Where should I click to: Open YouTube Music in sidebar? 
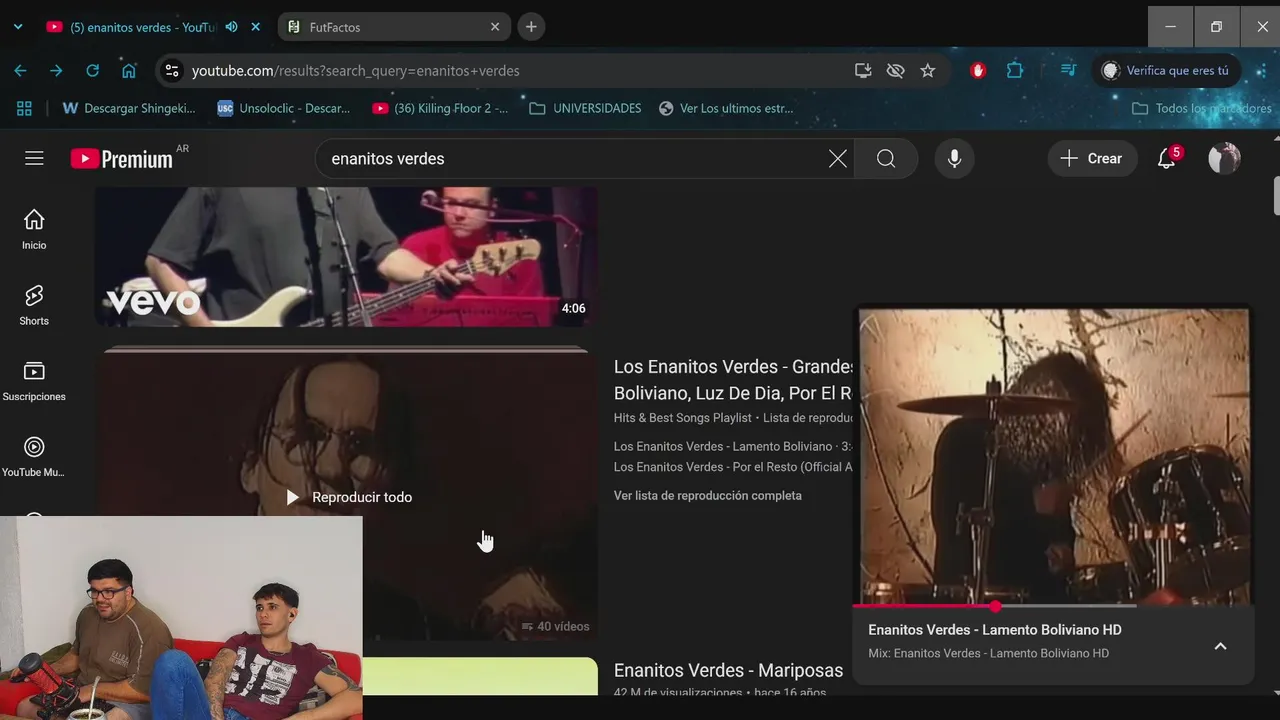click(34, 457)
